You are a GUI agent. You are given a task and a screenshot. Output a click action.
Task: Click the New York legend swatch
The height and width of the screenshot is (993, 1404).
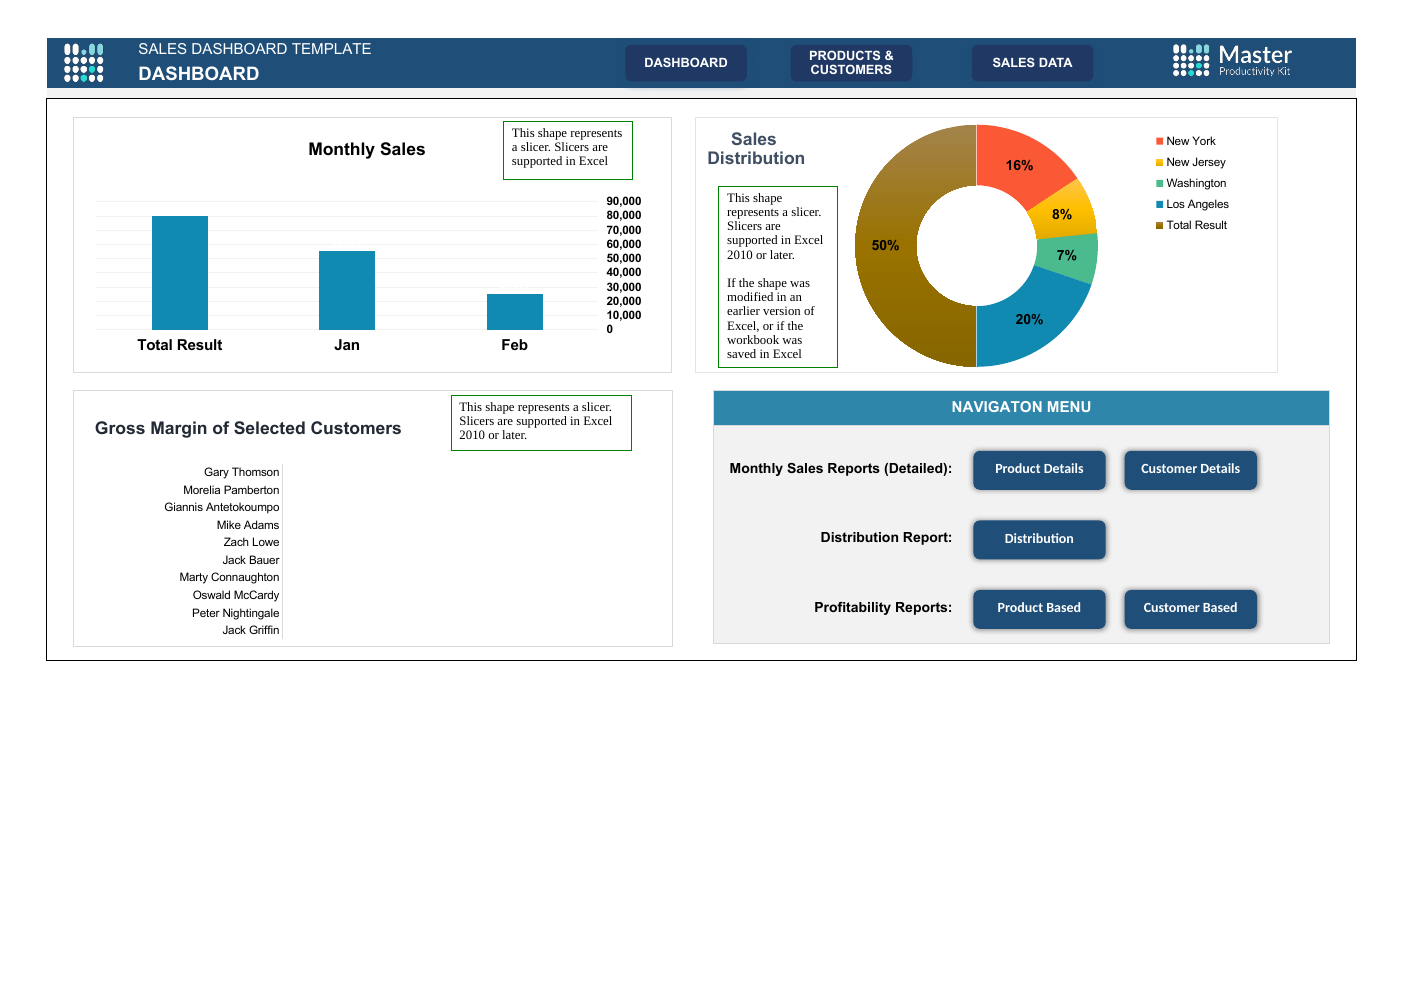(1160, 141)
